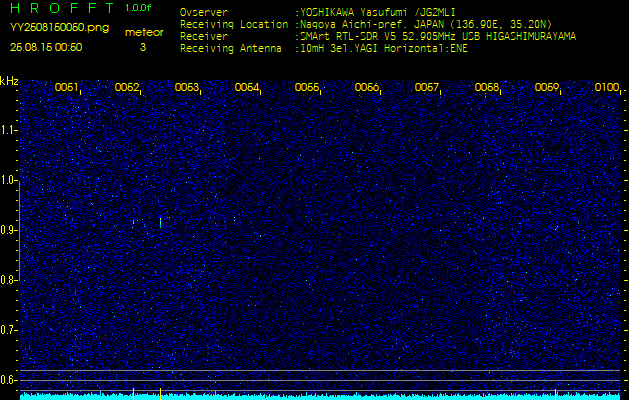Click the 0.6 kHz frequency label
This screenshot has height=400, width=629.
point(8,380)
